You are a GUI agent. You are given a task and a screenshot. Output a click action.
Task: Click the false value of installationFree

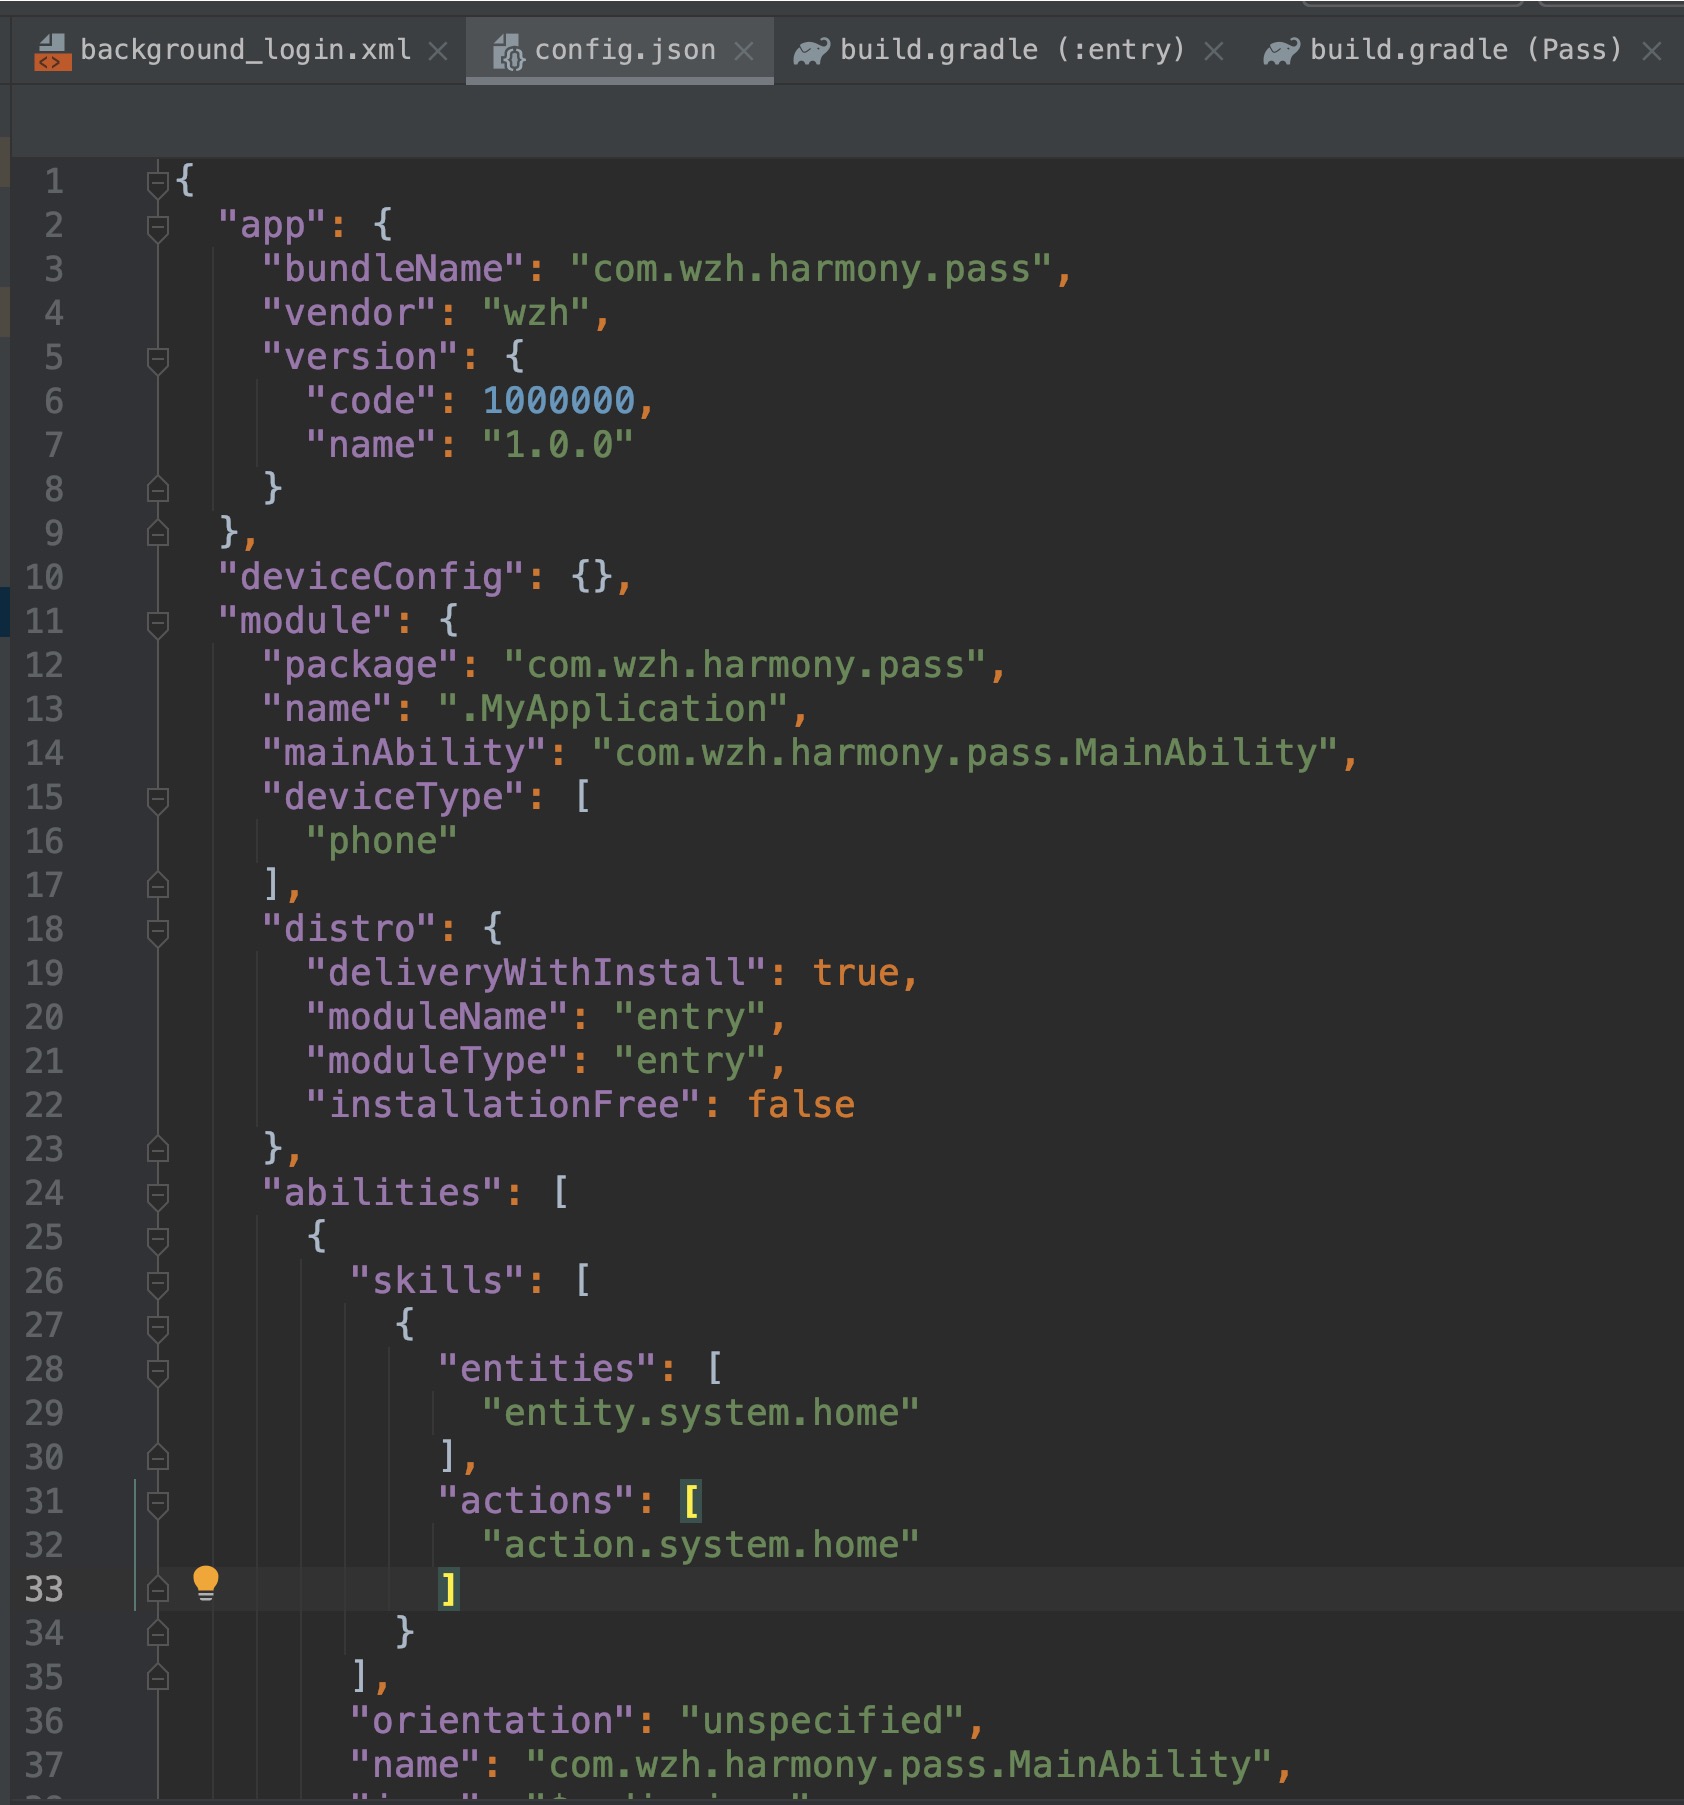pyautogui.click(x=801, y=1105)
